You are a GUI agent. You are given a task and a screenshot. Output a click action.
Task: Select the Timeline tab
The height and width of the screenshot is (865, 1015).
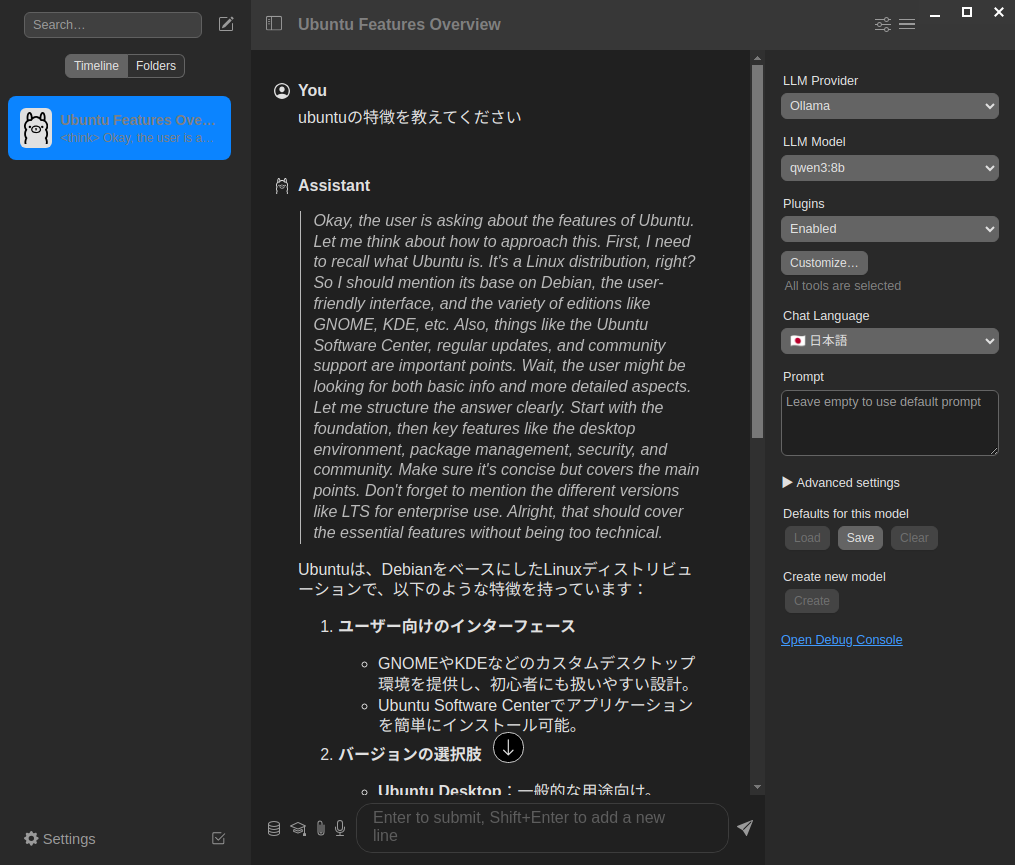click(96, 65)
